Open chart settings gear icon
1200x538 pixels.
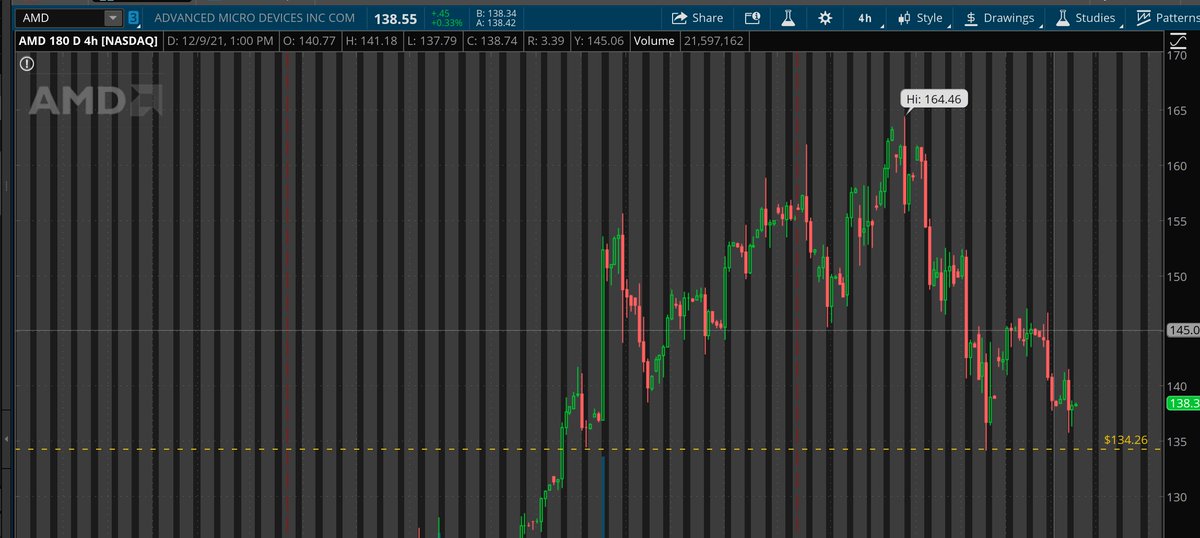(x=824, y=18)
